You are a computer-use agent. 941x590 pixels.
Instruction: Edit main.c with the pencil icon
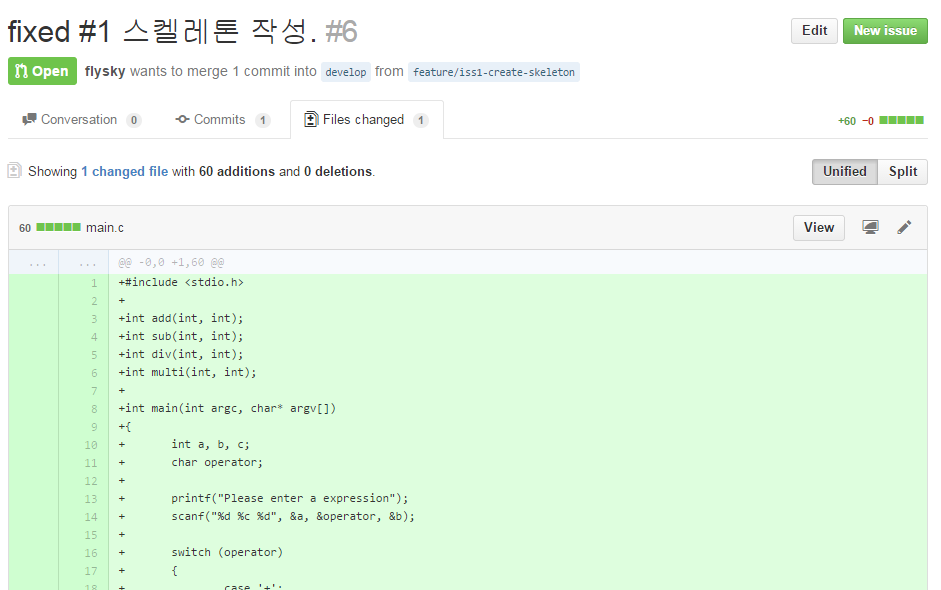[904, 227]
